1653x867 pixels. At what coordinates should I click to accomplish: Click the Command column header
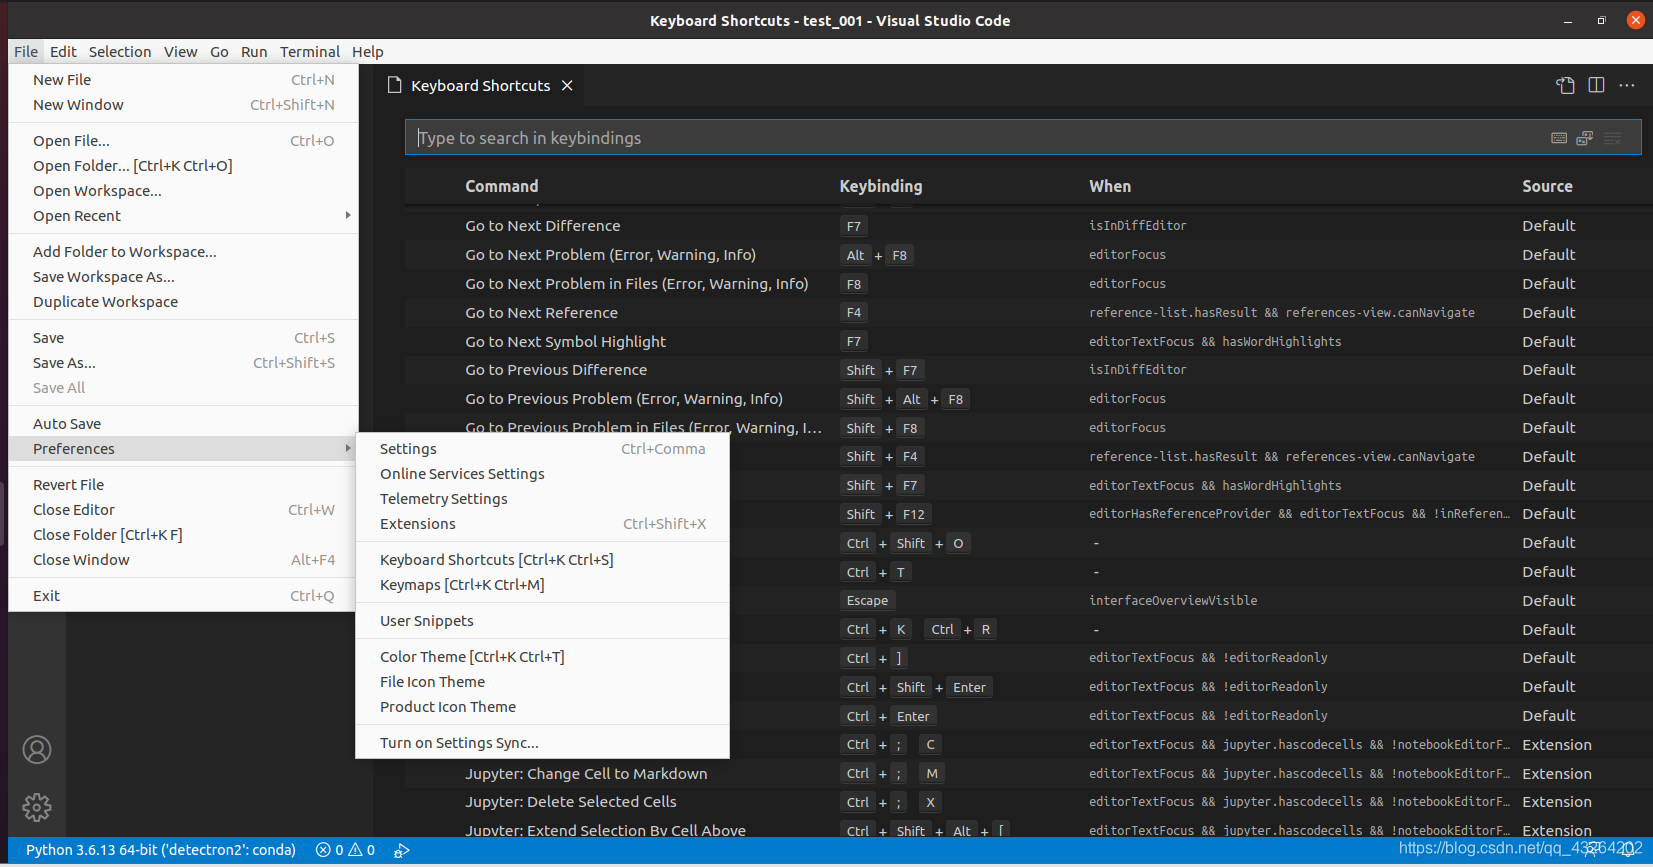point(502,186)
